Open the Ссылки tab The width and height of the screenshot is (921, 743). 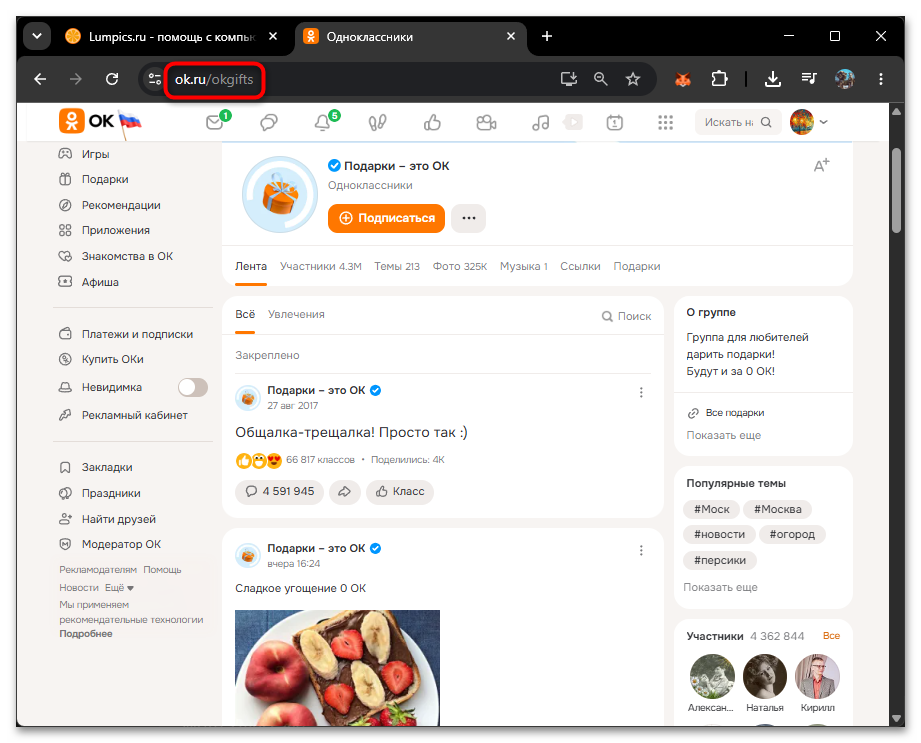[x=580, y=266]
